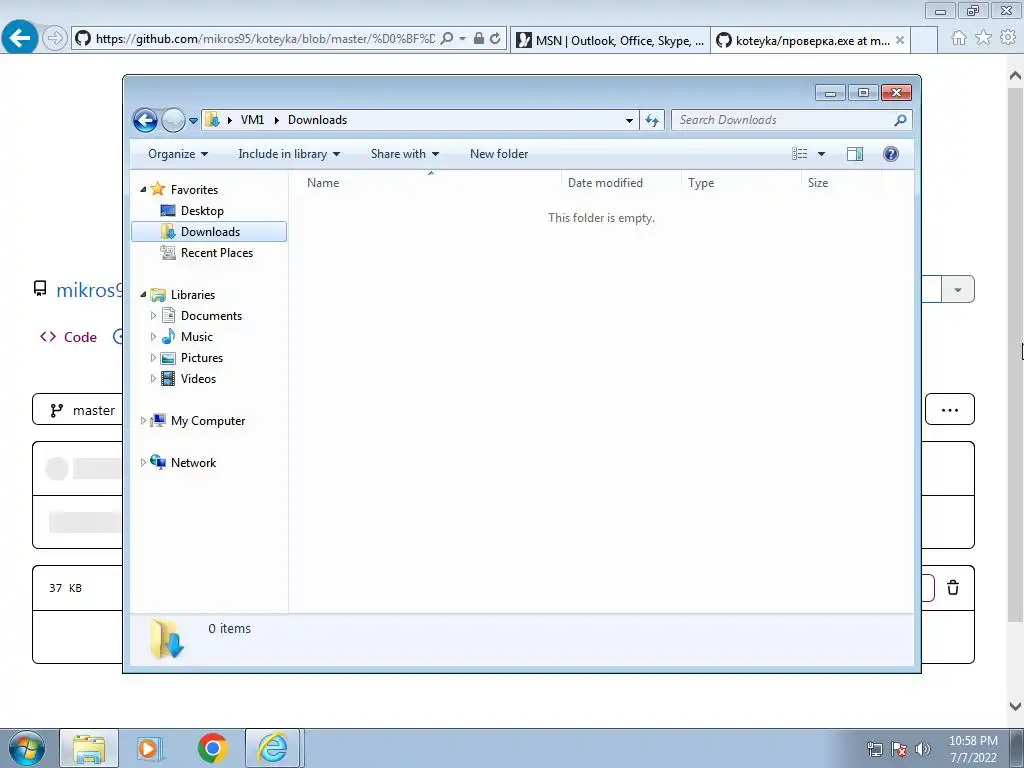
Task: Open Google Chrome from the taskbar
Action: (x=212, y=748)
